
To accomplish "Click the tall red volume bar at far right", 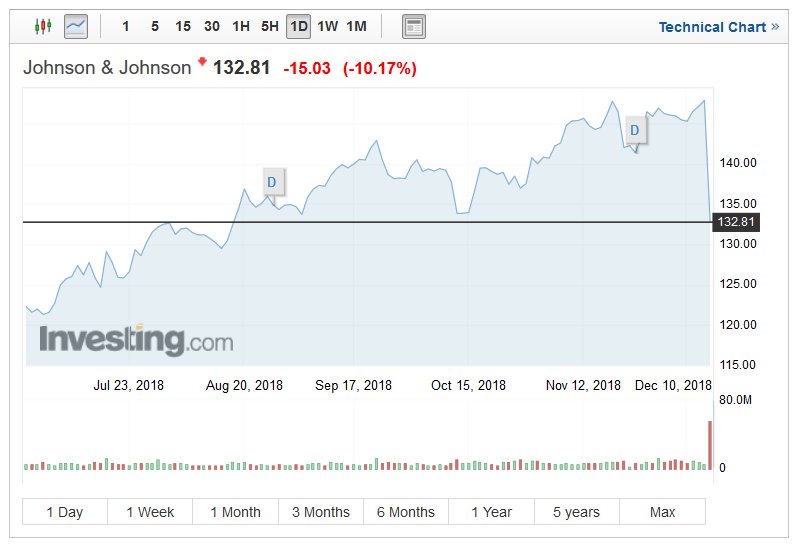I will 710,445.
